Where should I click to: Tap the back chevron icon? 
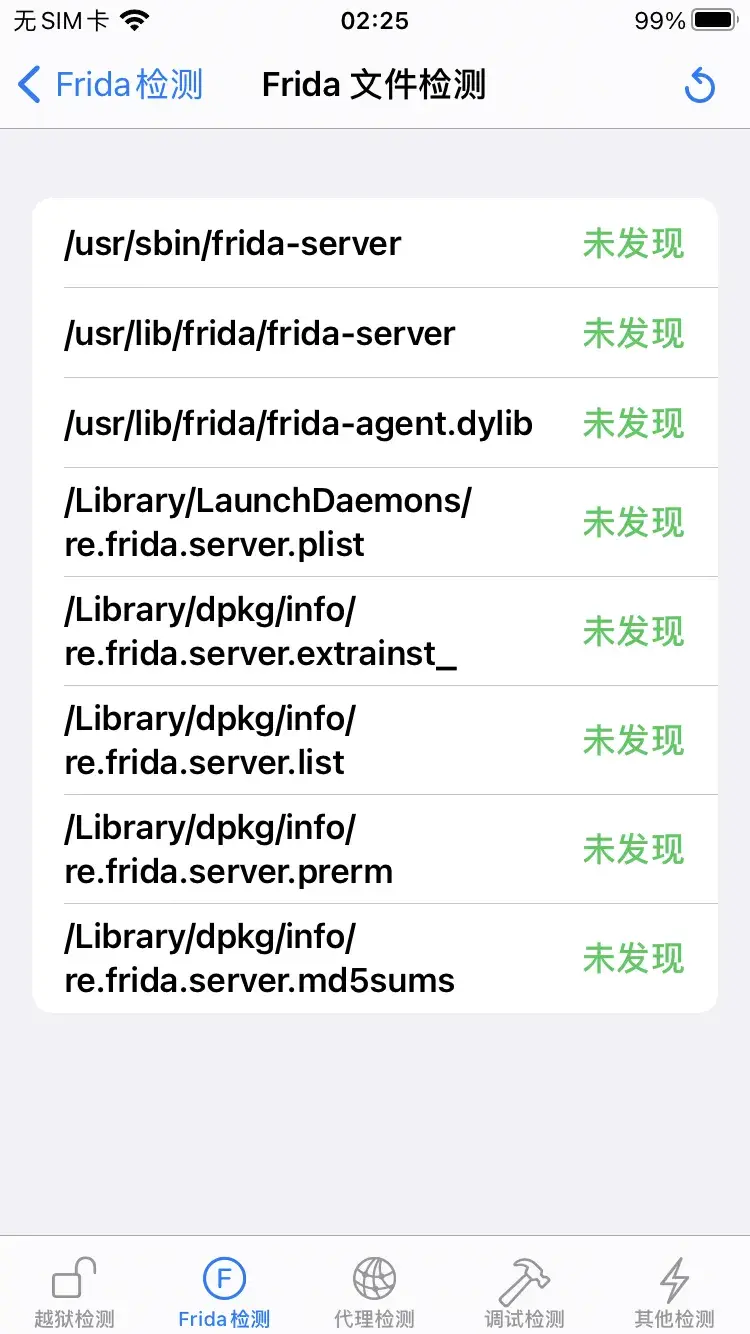tap(30, 85)
